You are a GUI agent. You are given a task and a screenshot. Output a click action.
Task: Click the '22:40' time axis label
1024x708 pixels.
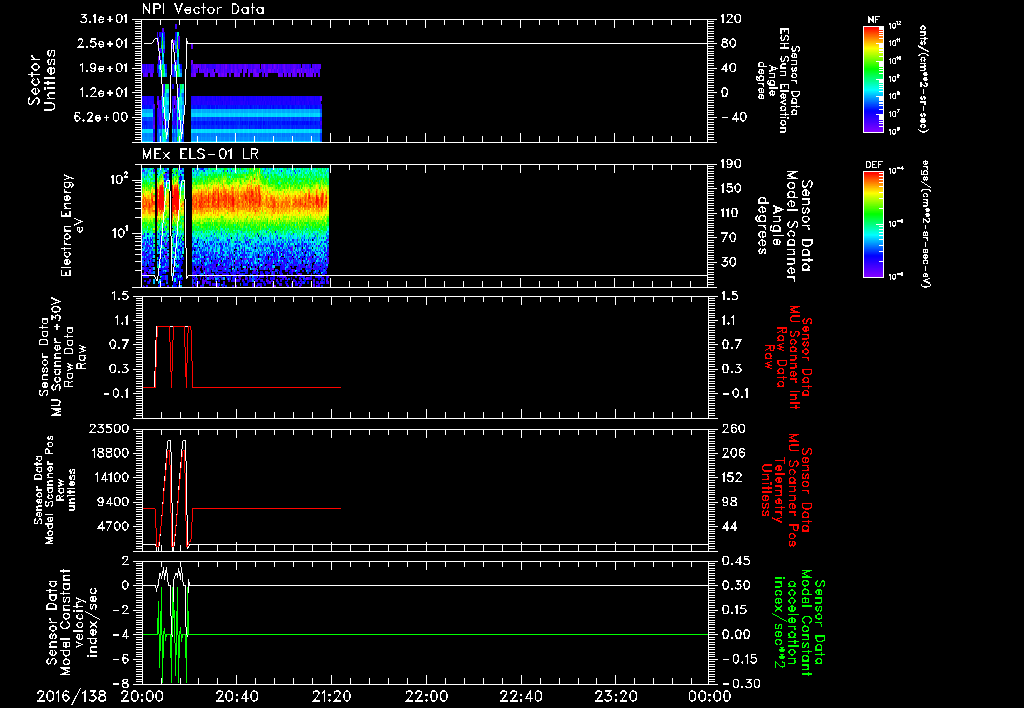point(520,697)
